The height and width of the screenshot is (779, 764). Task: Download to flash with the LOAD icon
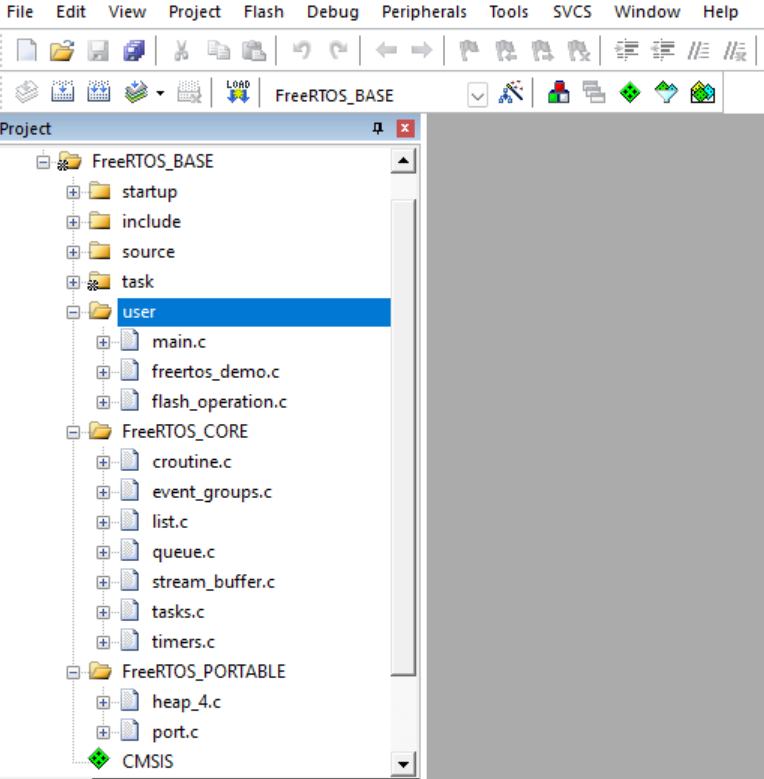(238, 92)
